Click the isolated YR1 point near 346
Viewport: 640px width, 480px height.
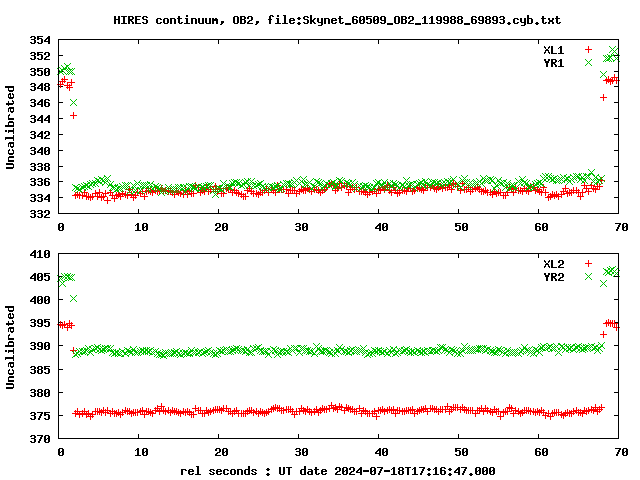73,102
